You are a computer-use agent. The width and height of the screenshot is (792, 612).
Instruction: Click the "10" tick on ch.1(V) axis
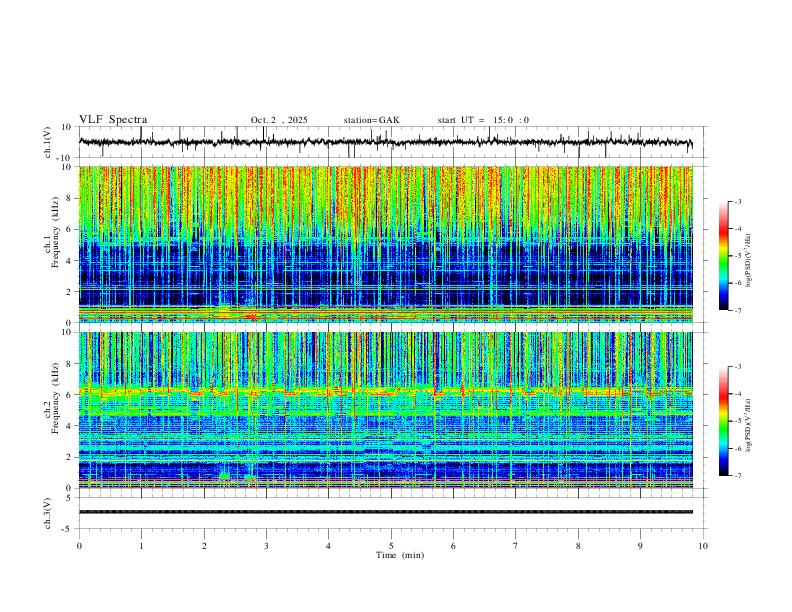(67, 127)
